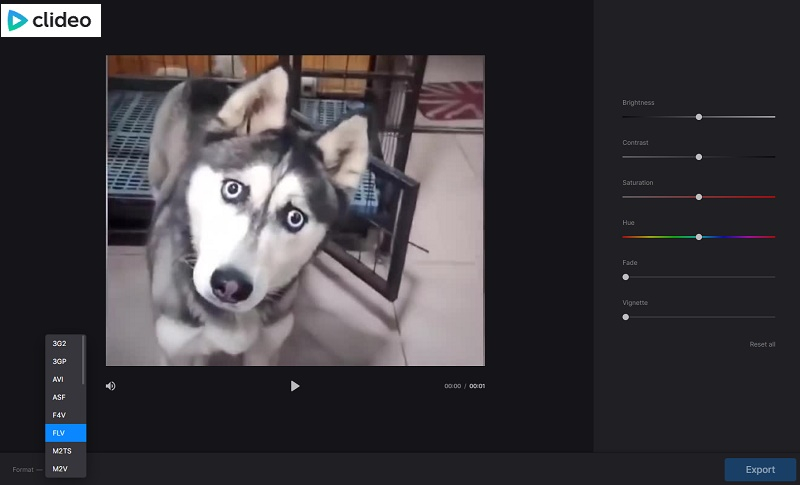Click the Saturation slider handle
This screenshot has width=800, height=485.
coord(699,197)
